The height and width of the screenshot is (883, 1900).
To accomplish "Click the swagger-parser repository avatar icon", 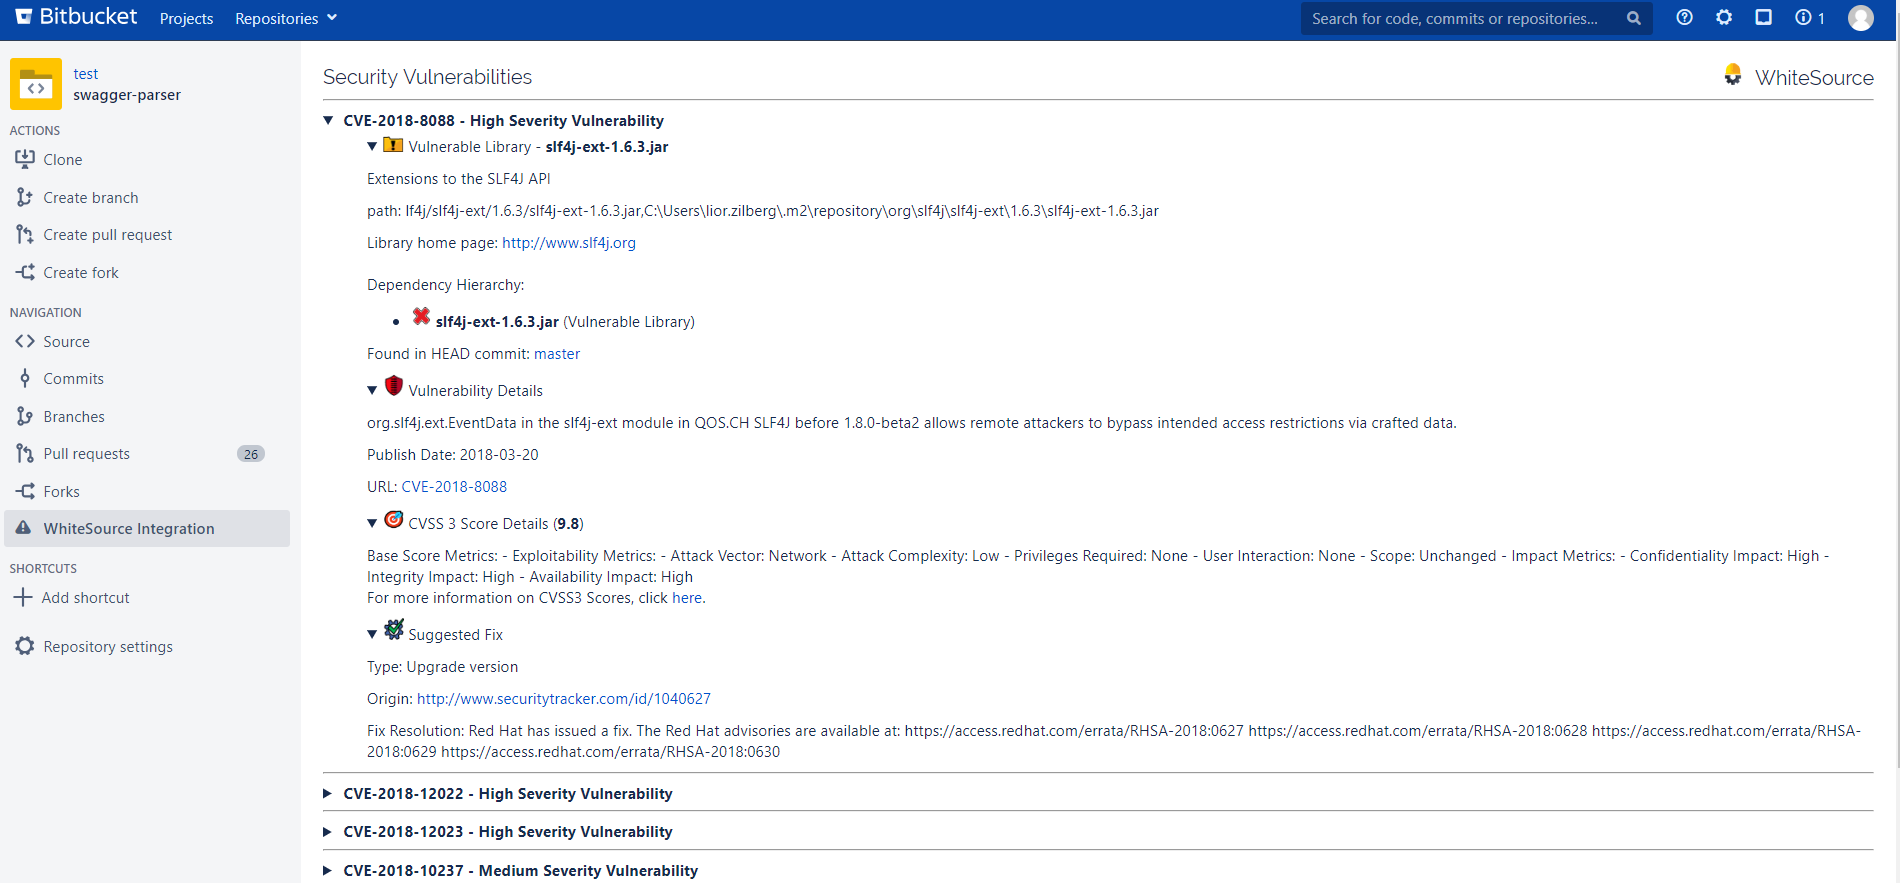I will [x=36, y=84].
